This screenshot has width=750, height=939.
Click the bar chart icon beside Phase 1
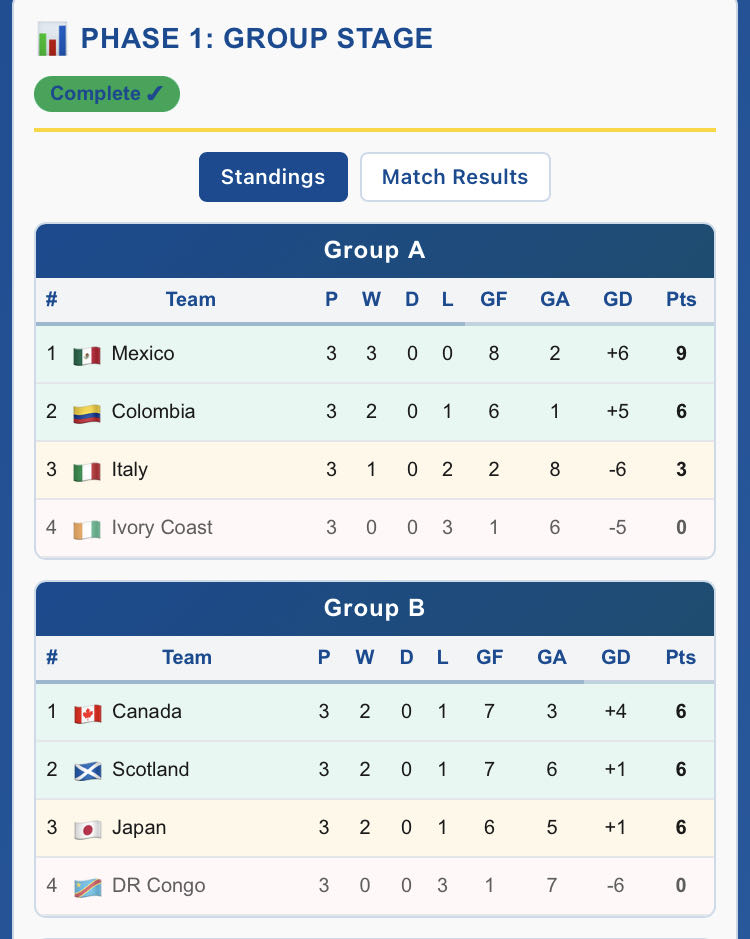(x=52, y=40)
